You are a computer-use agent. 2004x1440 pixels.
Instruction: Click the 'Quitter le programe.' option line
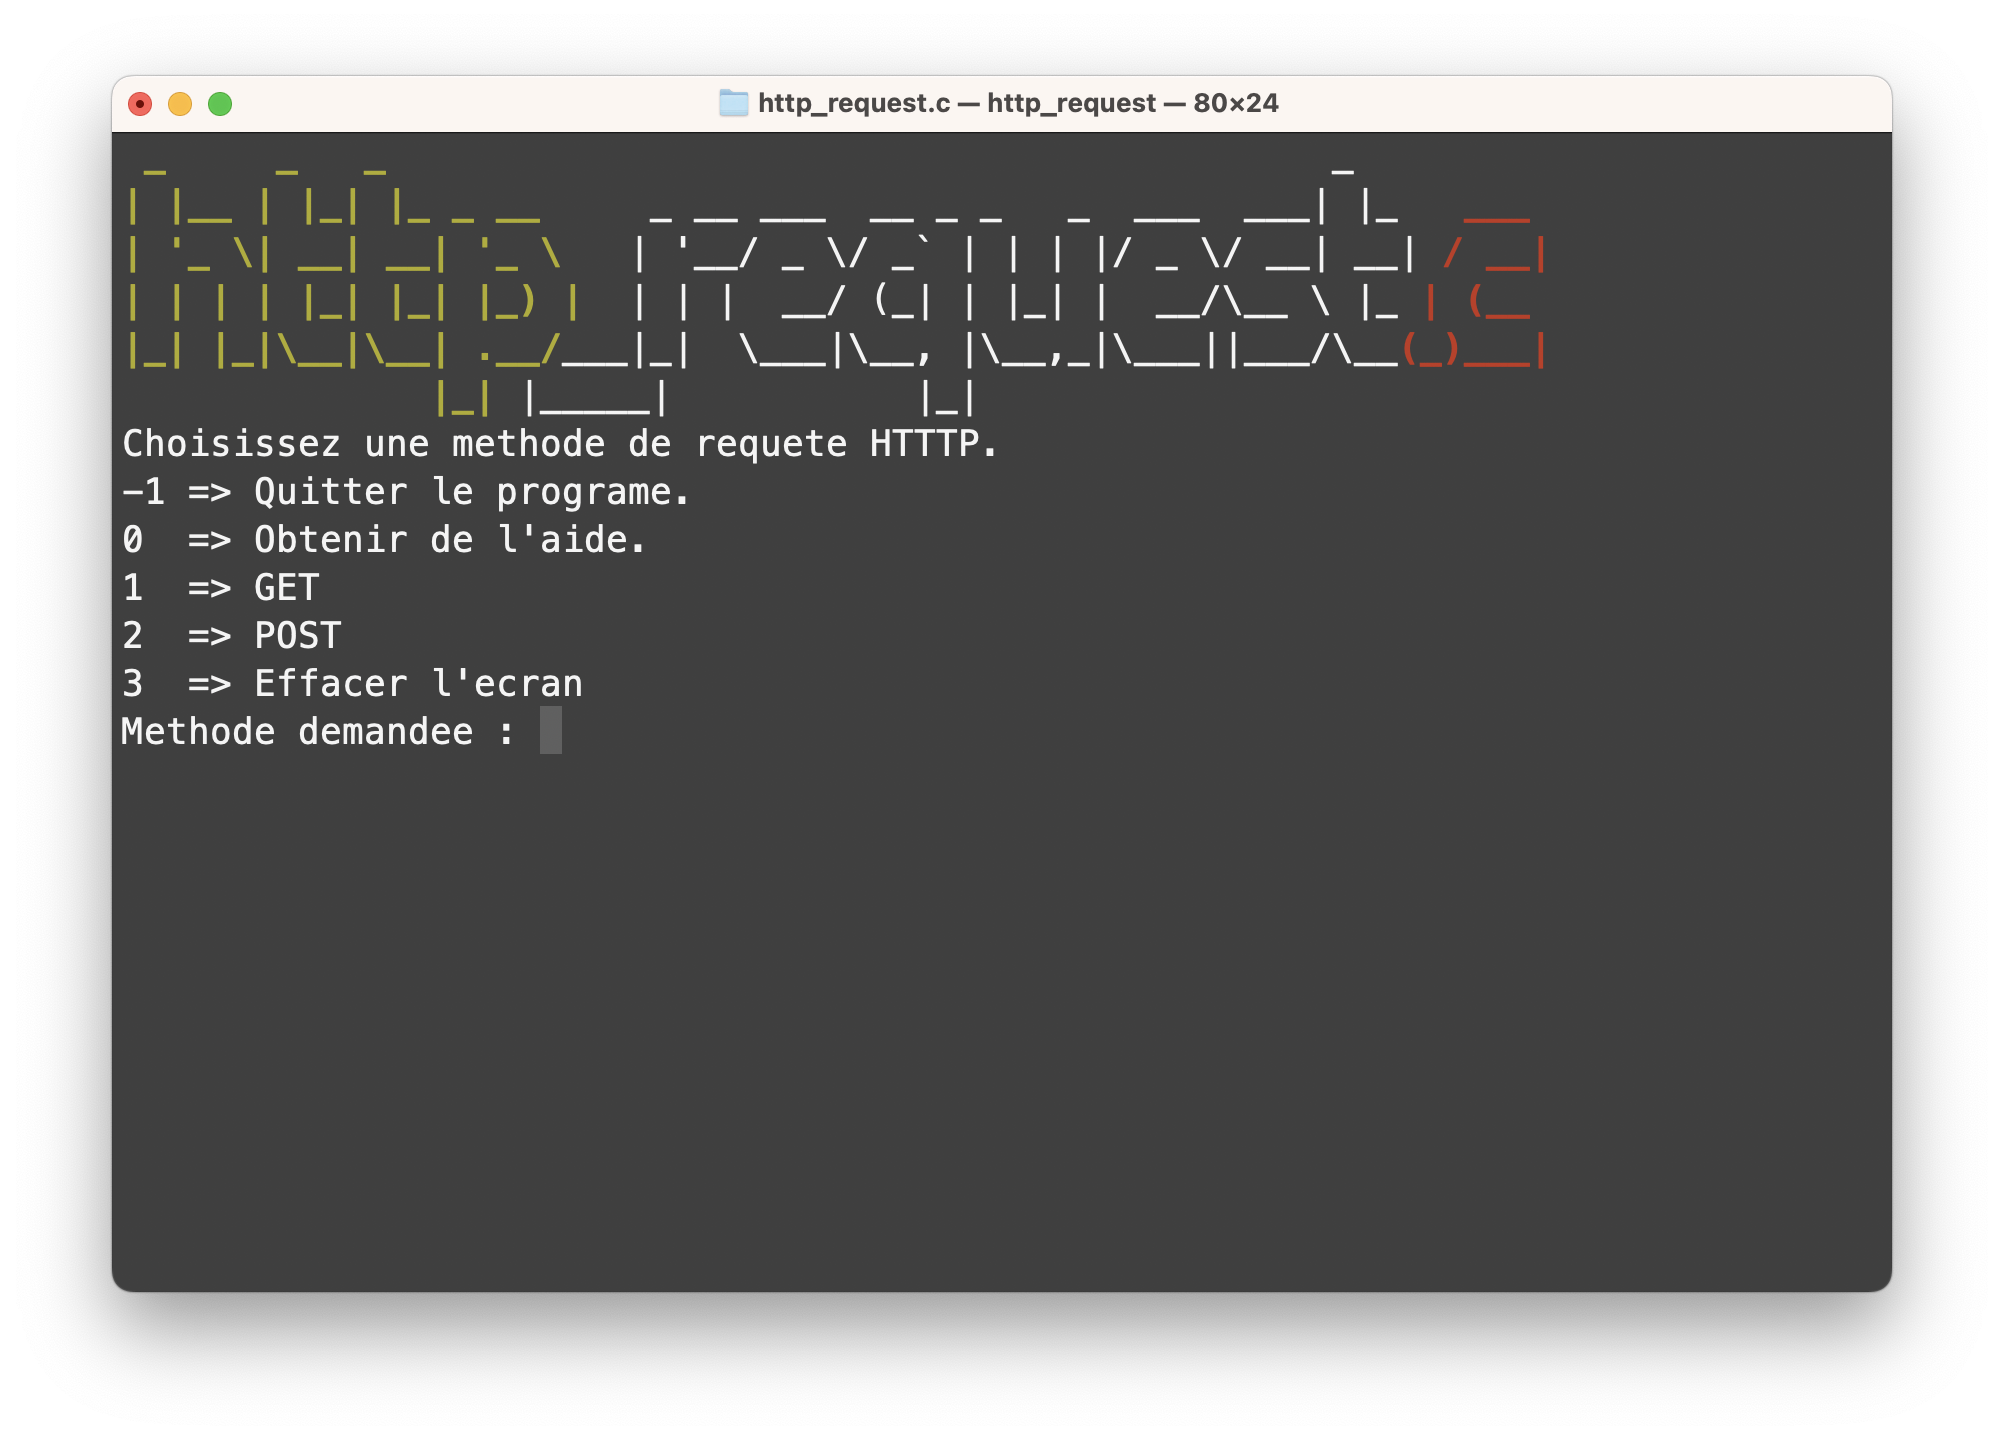(471, 492)
